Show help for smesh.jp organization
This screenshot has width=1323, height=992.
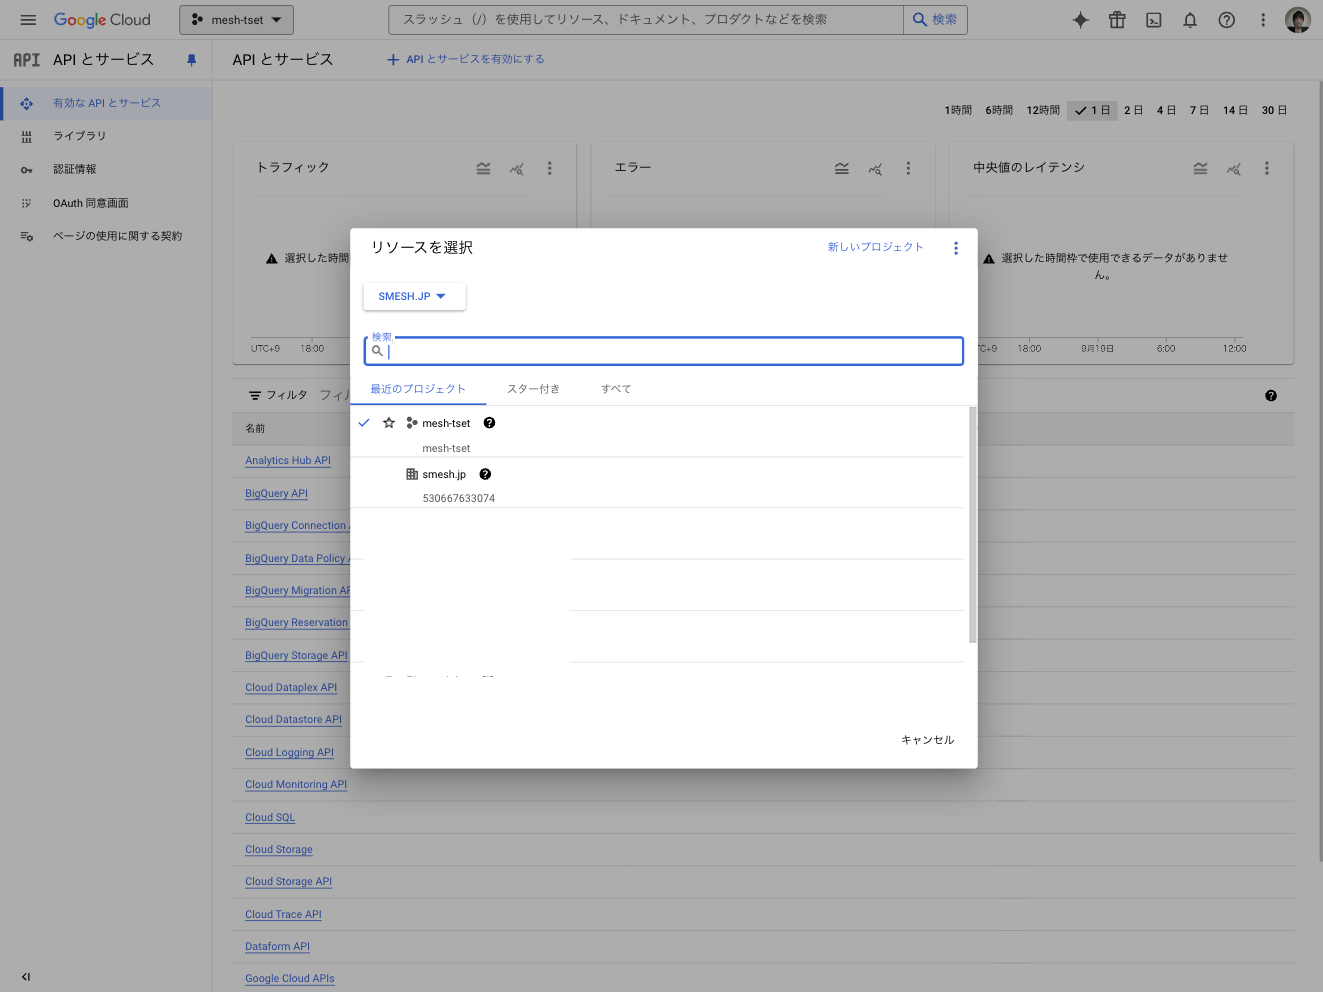click(x=485, y=474)
